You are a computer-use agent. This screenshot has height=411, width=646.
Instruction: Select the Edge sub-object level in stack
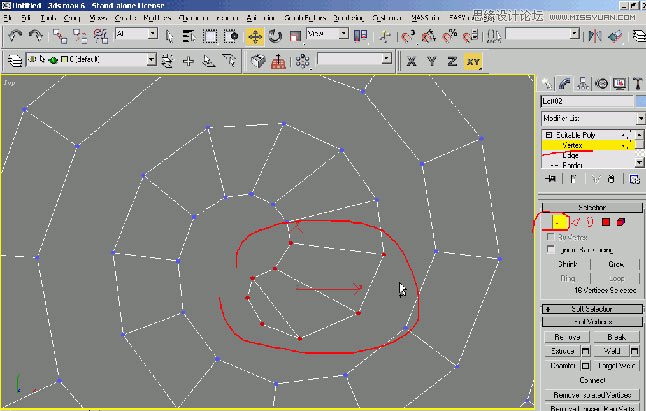[570, 155]
